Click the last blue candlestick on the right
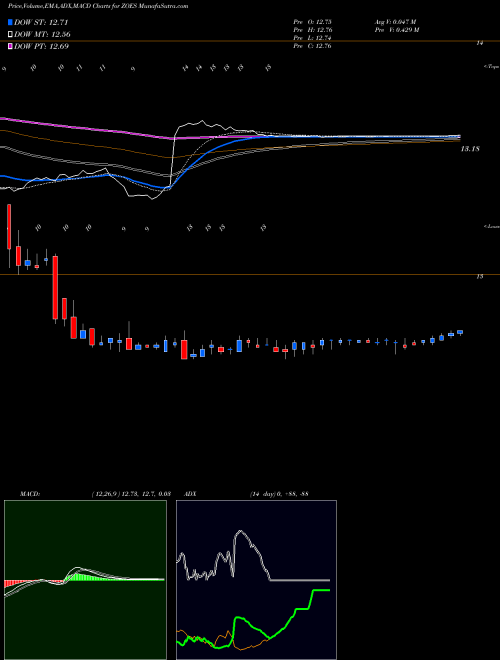The image size is (500, 660). click(460, 333)
